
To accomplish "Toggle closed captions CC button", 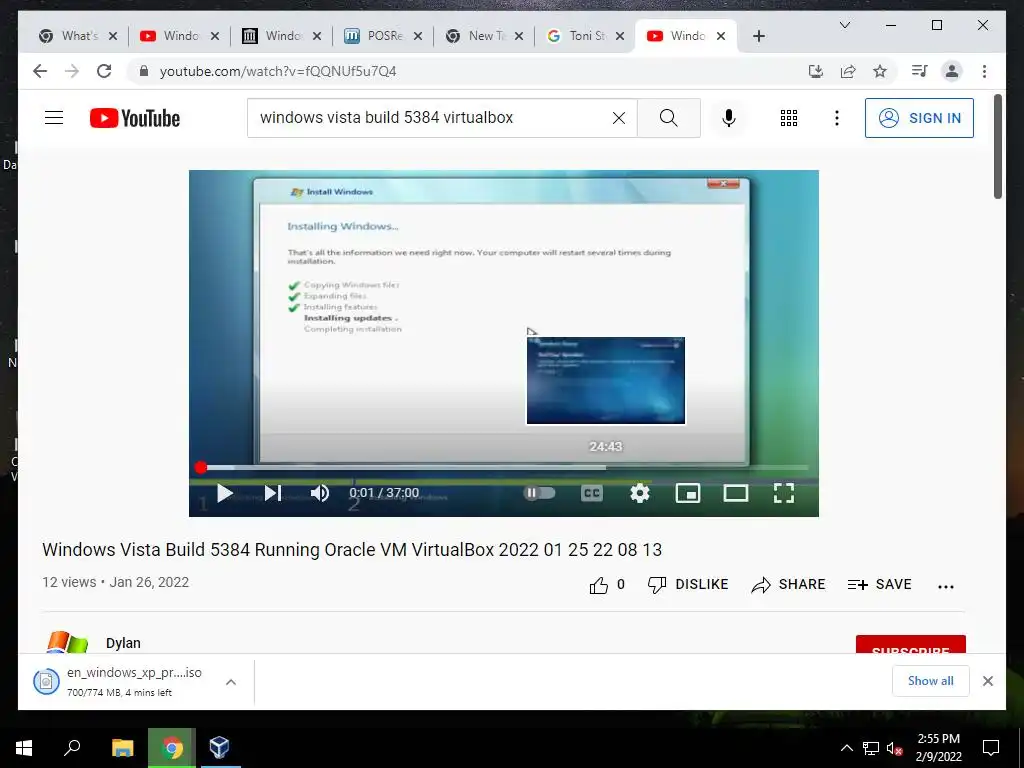I will click(592, 493).
